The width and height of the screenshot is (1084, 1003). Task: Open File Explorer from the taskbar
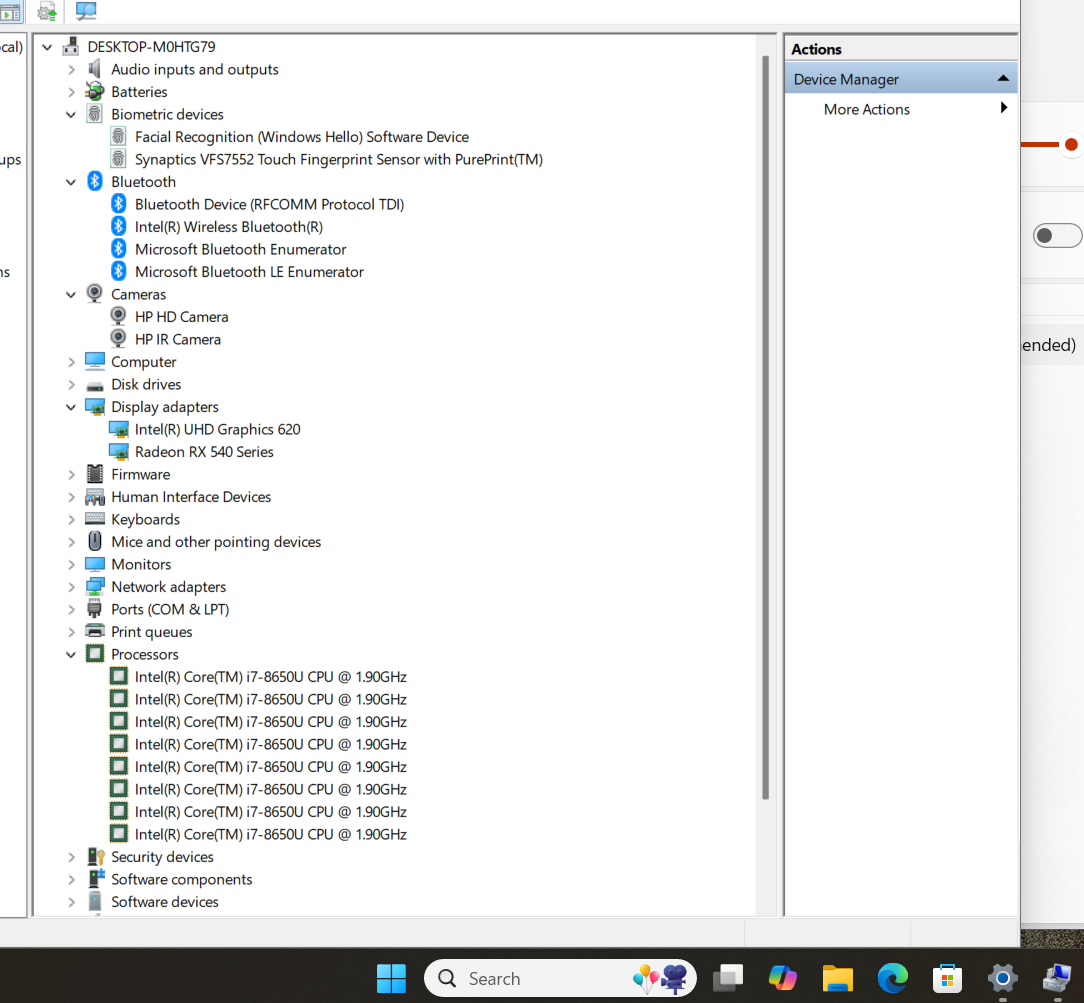(x=837, y=978)
